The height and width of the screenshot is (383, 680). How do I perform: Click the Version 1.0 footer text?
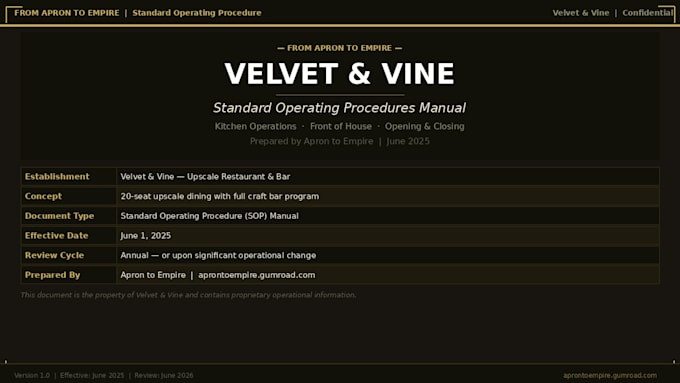(x=32, y=375)
